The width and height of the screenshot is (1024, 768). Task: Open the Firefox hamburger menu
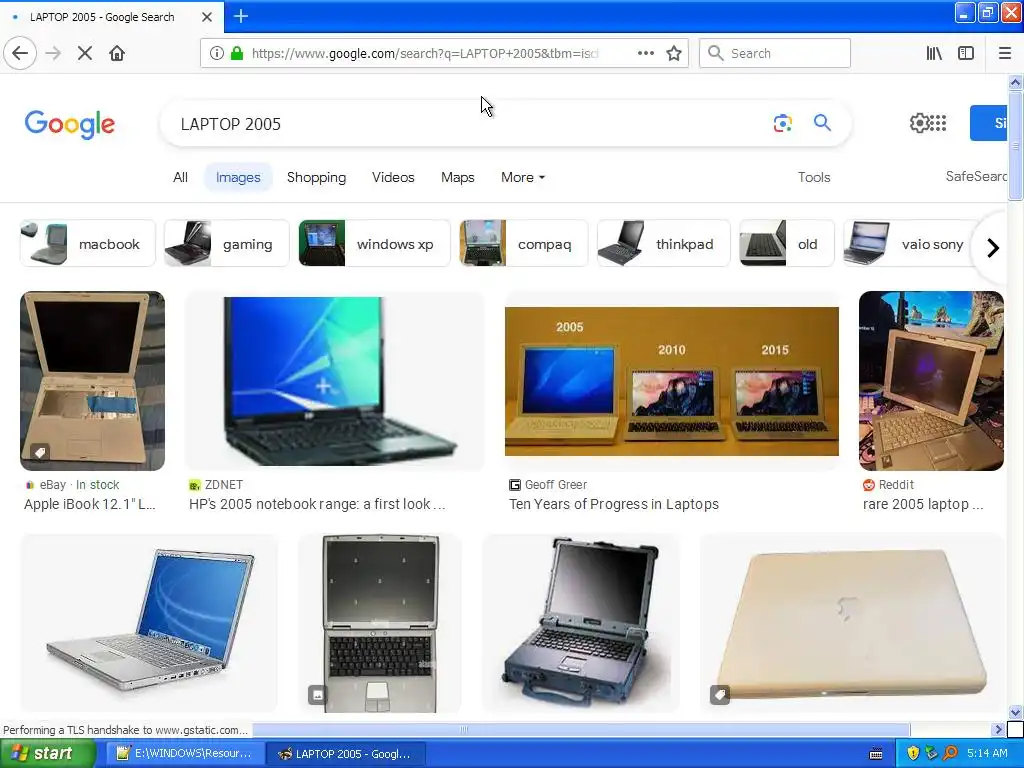click(x=1004, y=53)
